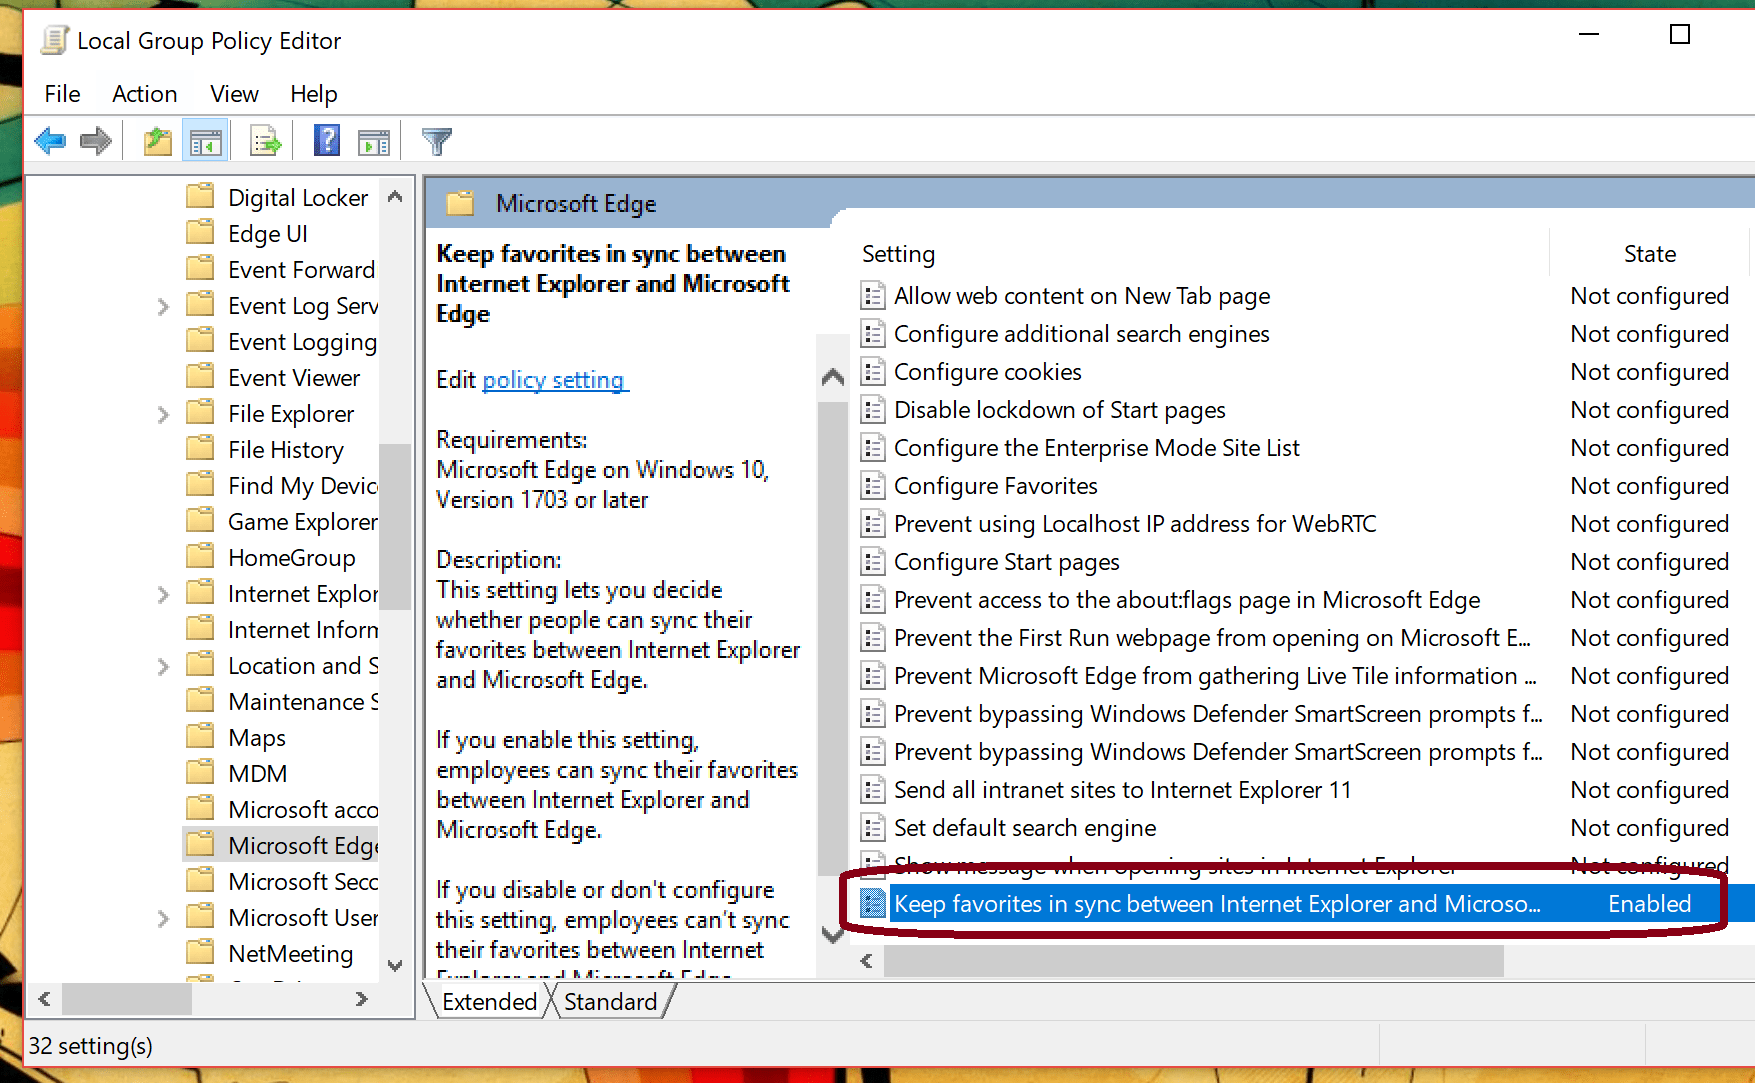Select 'Prevent the First Run webpage' setting
The image size is (1755, 1083).
coord(1212,638)
